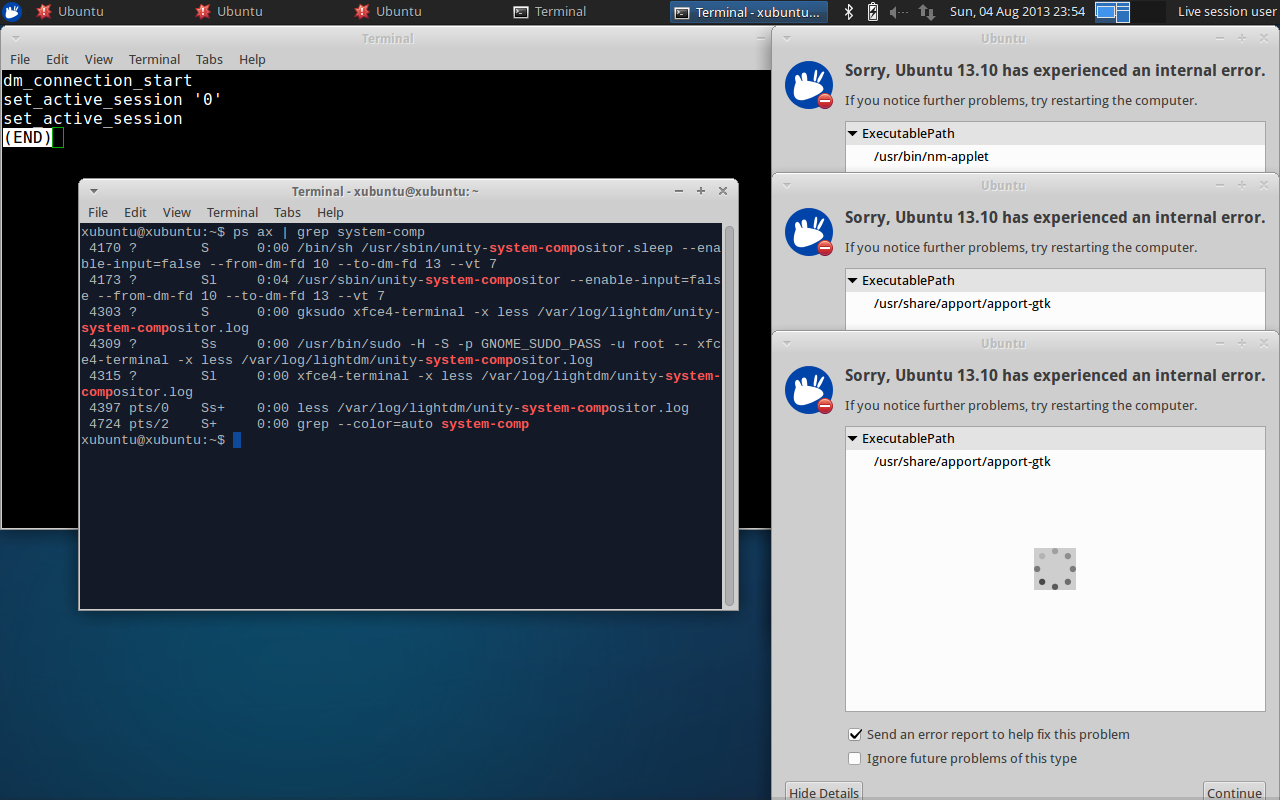Screen dimensions: 1280x800
Task: Click the Bluetooth tray icon
Action: click(x=849, y=12)
